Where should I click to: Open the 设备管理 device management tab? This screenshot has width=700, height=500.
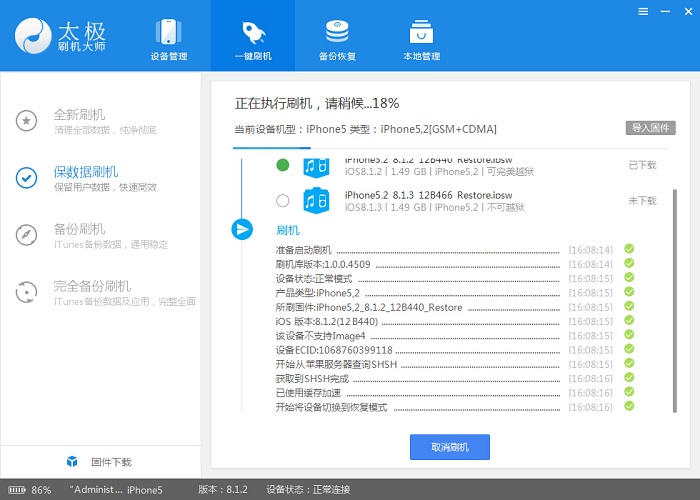(168, 39)
